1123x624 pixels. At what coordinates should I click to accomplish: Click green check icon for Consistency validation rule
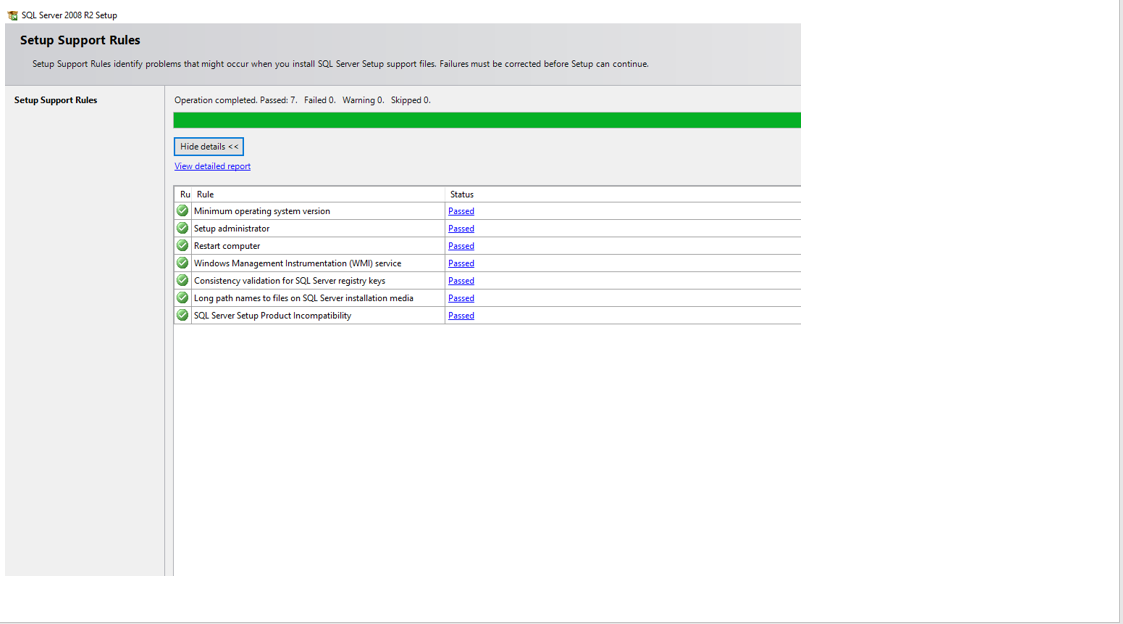(183, 280)
